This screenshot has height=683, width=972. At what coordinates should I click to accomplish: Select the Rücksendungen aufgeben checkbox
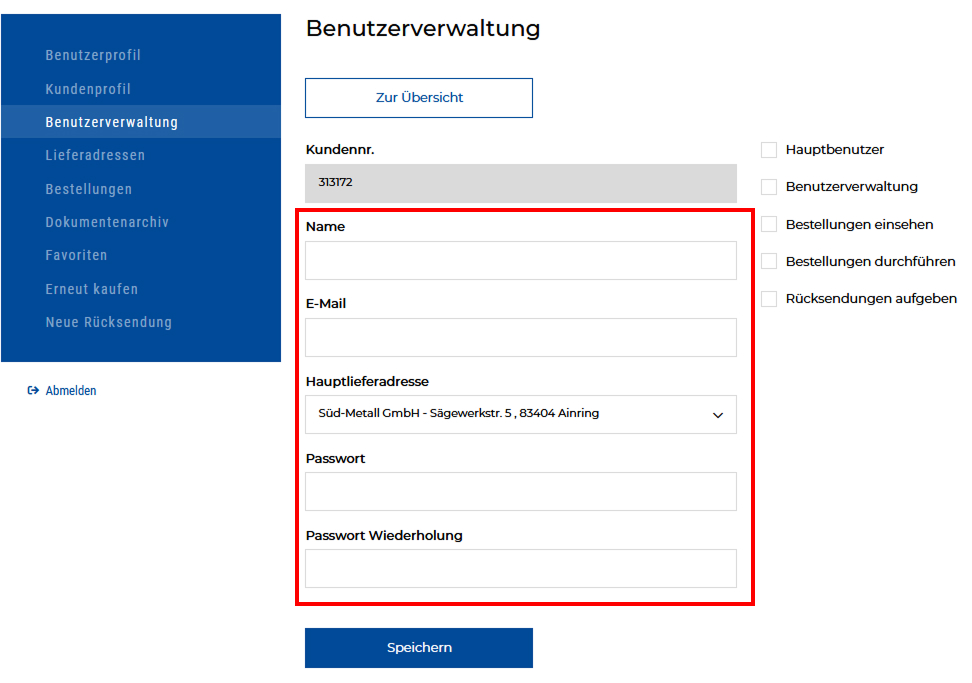(x=769, y=299)
